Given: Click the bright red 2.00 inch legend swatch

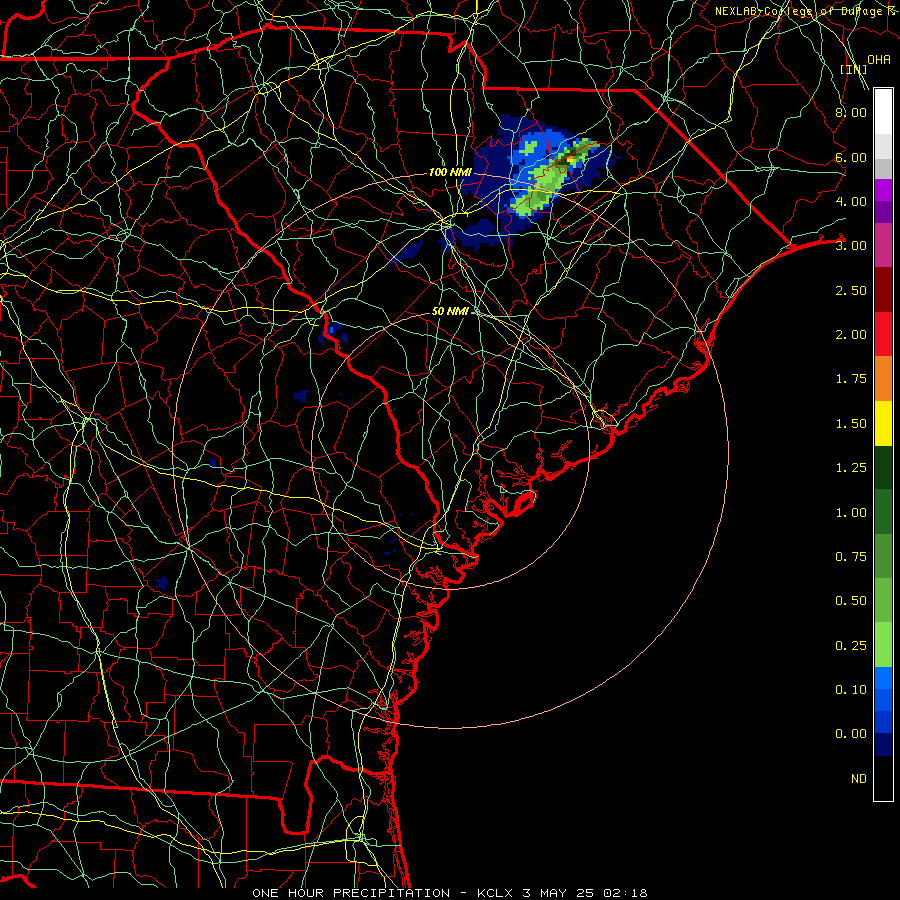Looking at the screenshot, I should [x=883, y=334].
